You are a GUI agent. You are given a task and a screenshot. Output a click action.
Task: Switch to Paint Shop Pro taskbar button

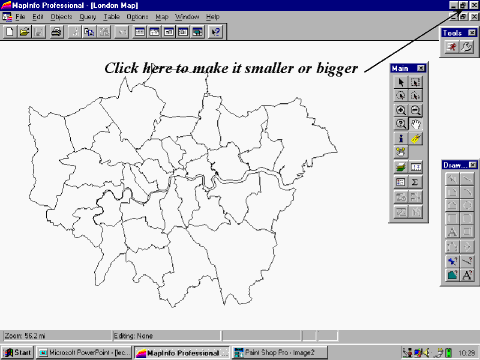[279, 352]
